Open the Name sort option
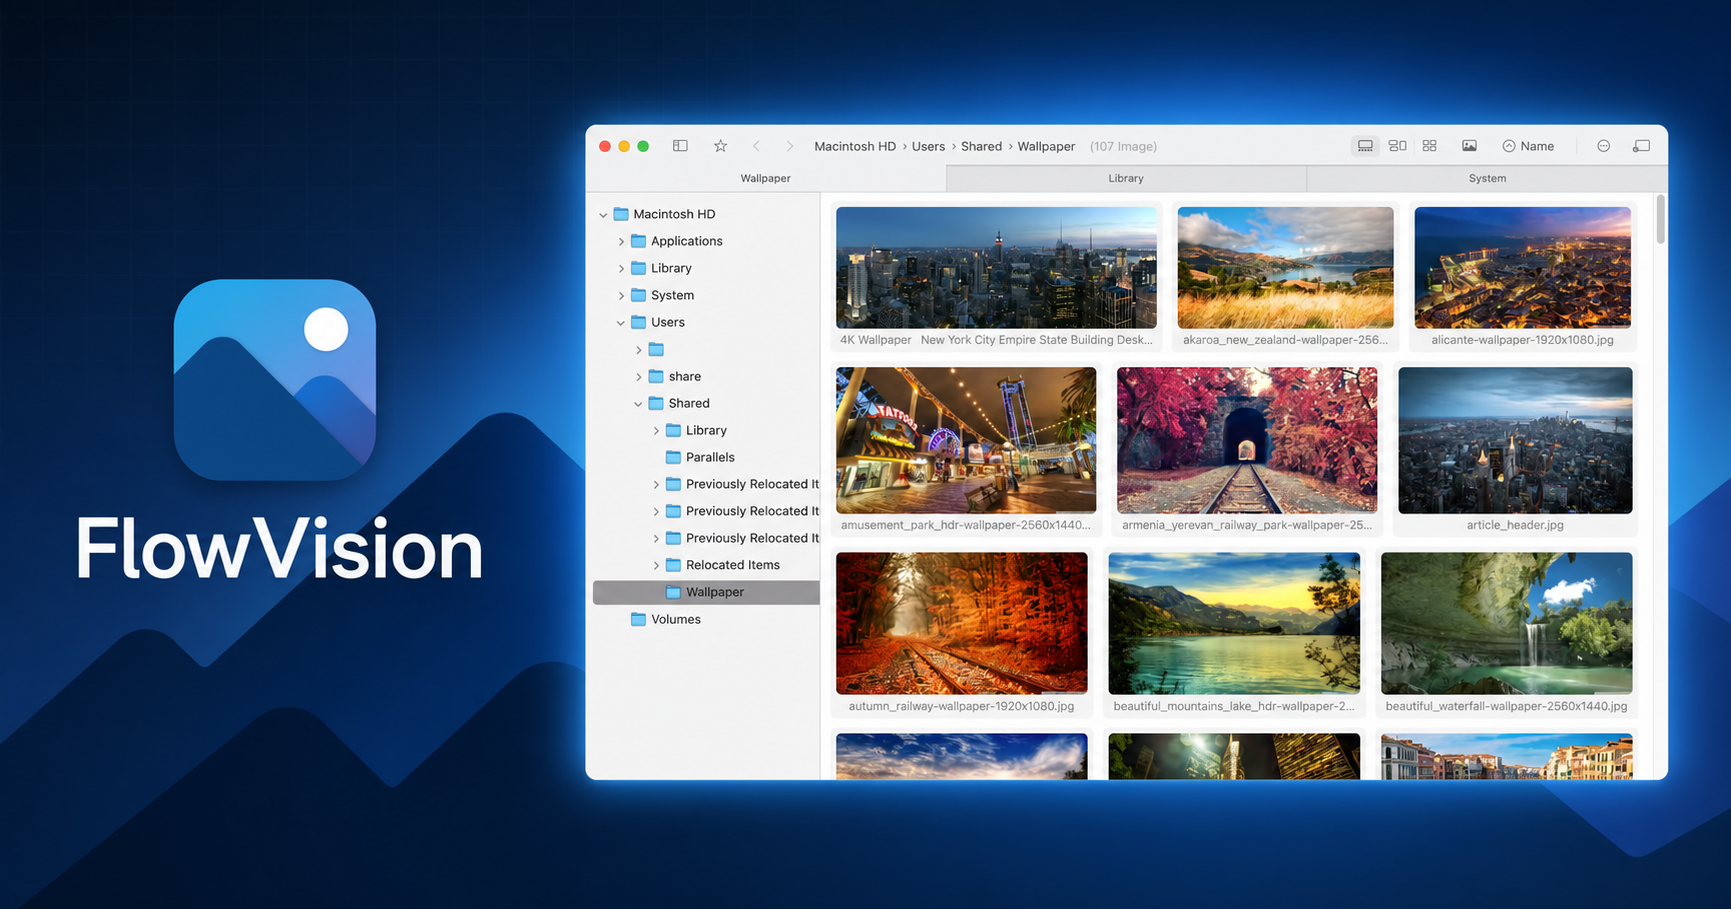Image resolution: width=1731 pixels, height=909 pixels. (x=1528, y=146)
